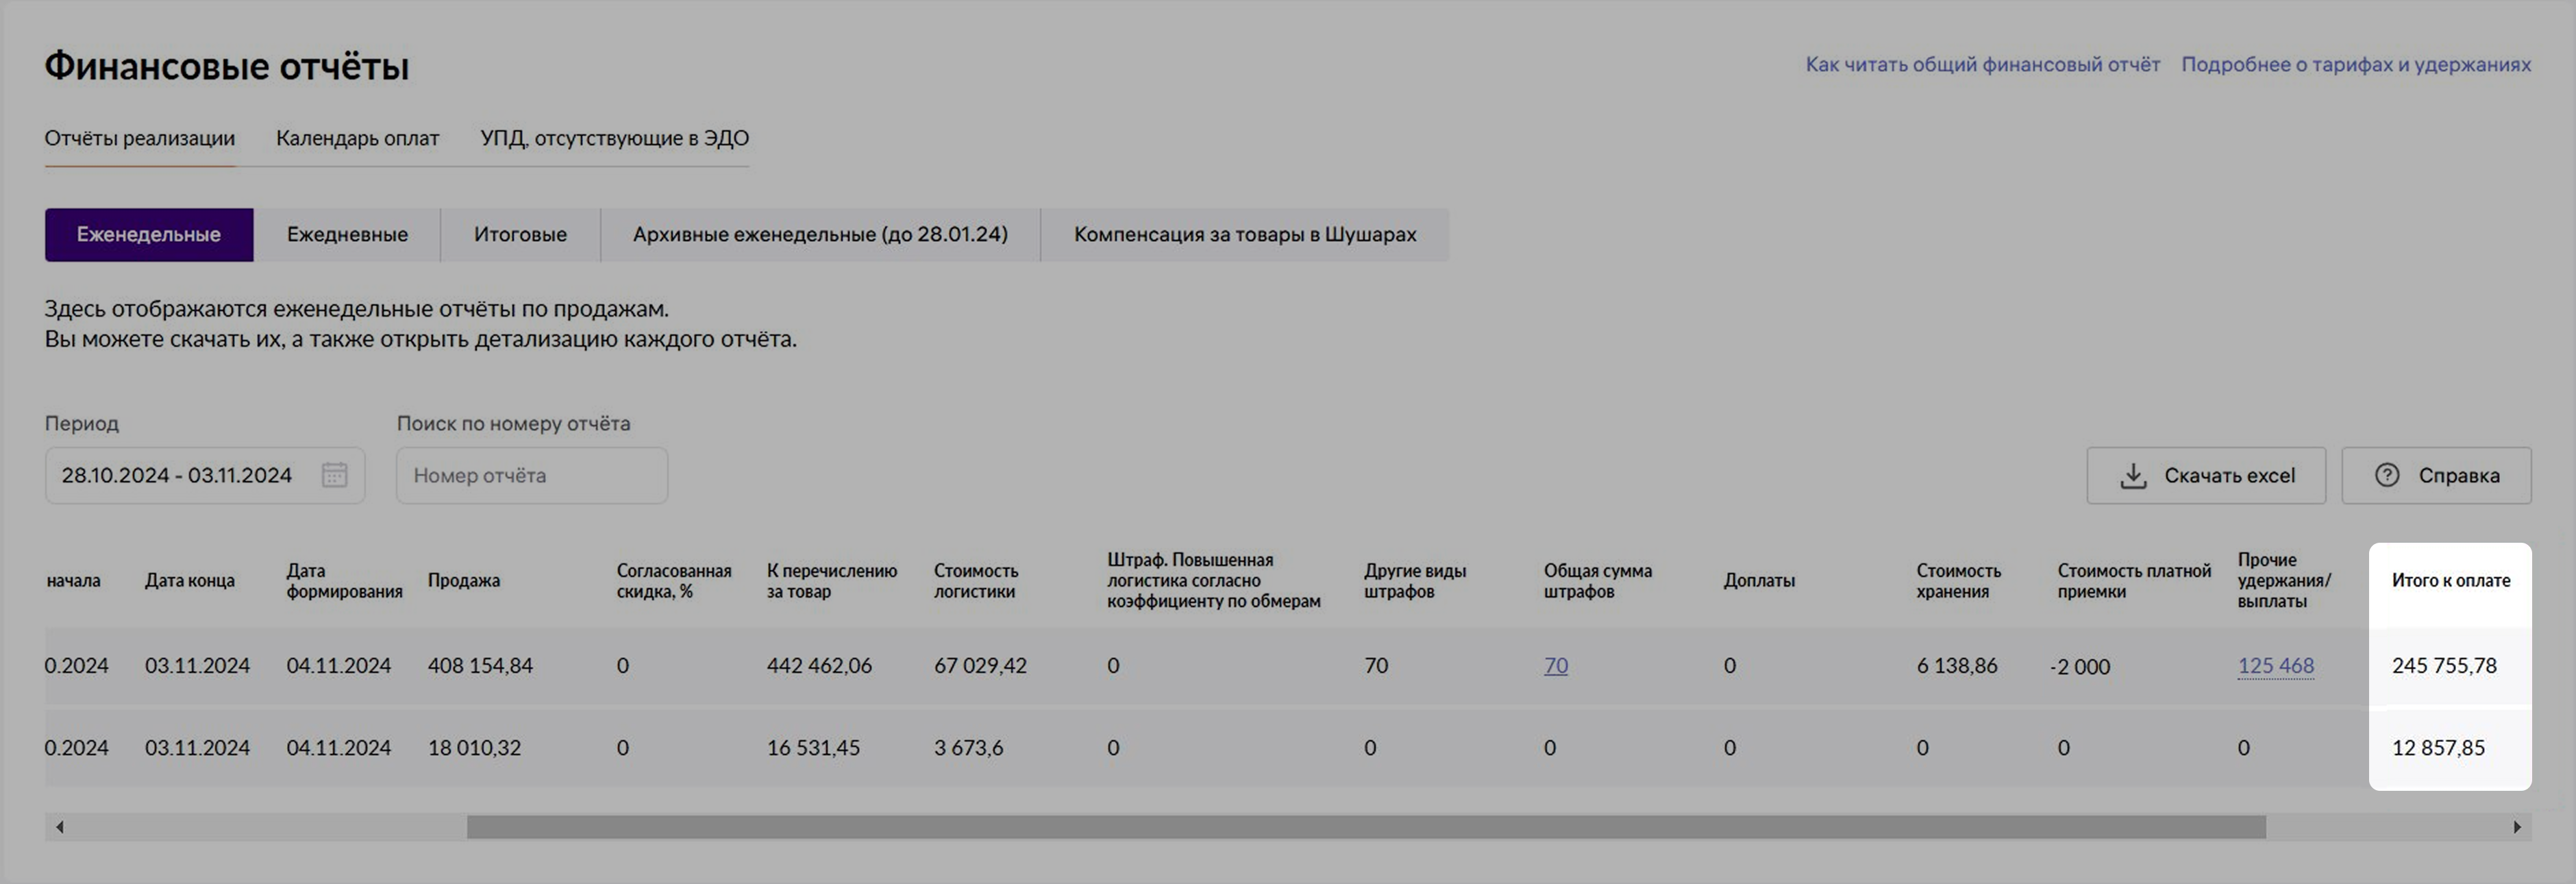Click the Прочие удержания/выплаты column header
This screenshot has height=884, width=2576.
click(x=2284, y=581)
